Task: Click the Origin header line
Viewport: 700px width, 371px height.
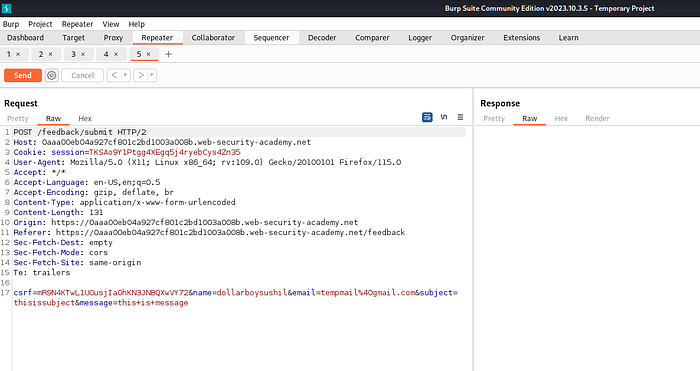Action: coord(186,222)
